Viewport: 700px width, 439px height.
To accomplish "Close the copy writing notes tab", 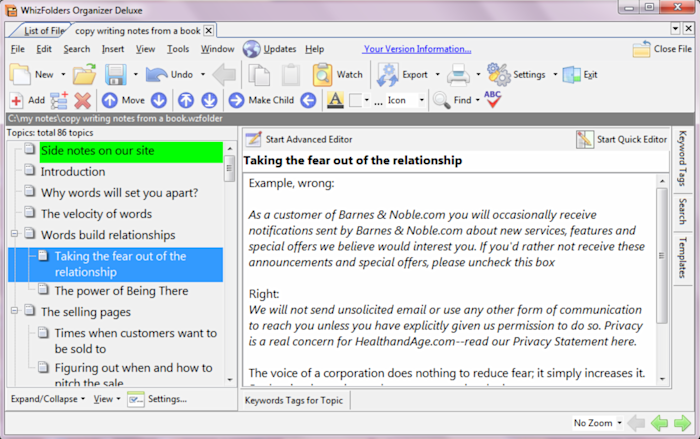I will coord(208,30).
